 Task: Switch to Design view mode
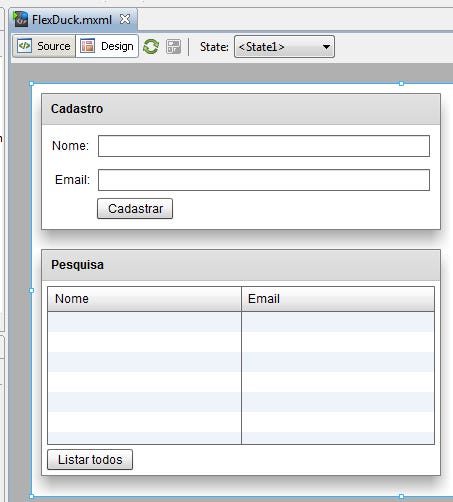(107, 46)
